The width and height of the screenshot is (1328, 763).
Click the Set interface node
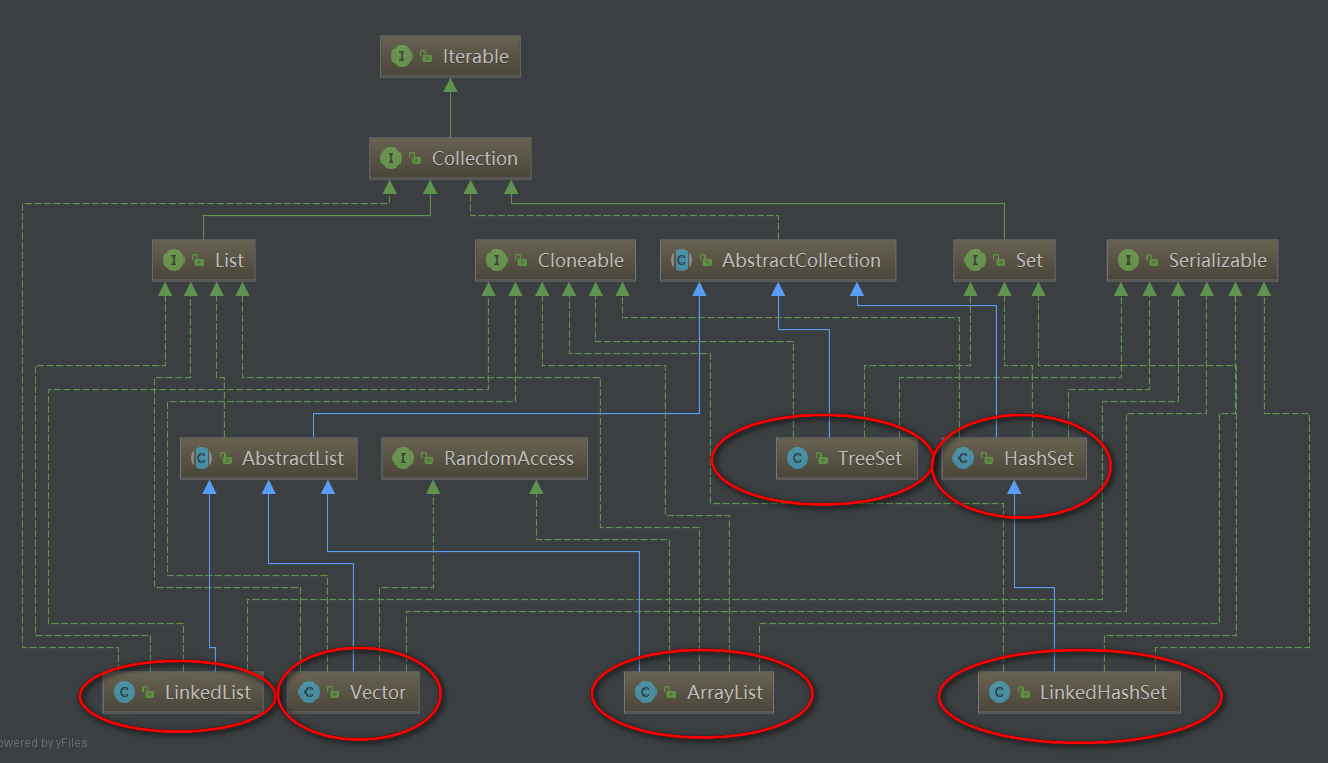coord(1004,261)
